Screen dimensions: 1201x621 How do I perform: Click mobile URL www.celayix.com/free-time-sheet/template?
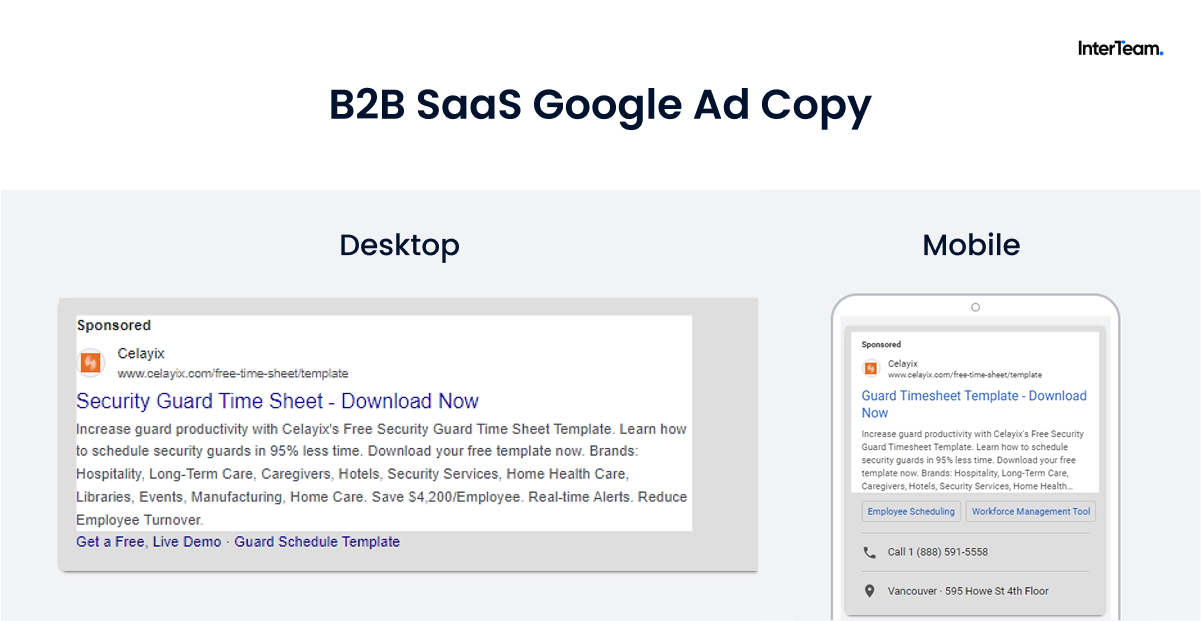[965, 375]
